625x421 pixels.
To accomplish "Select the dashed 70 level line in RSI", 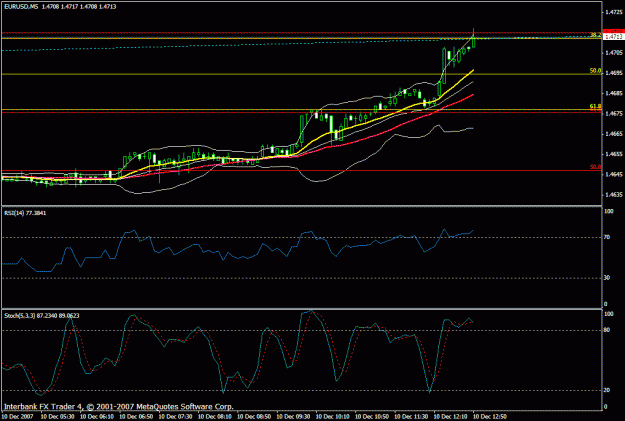I will 301,238.
